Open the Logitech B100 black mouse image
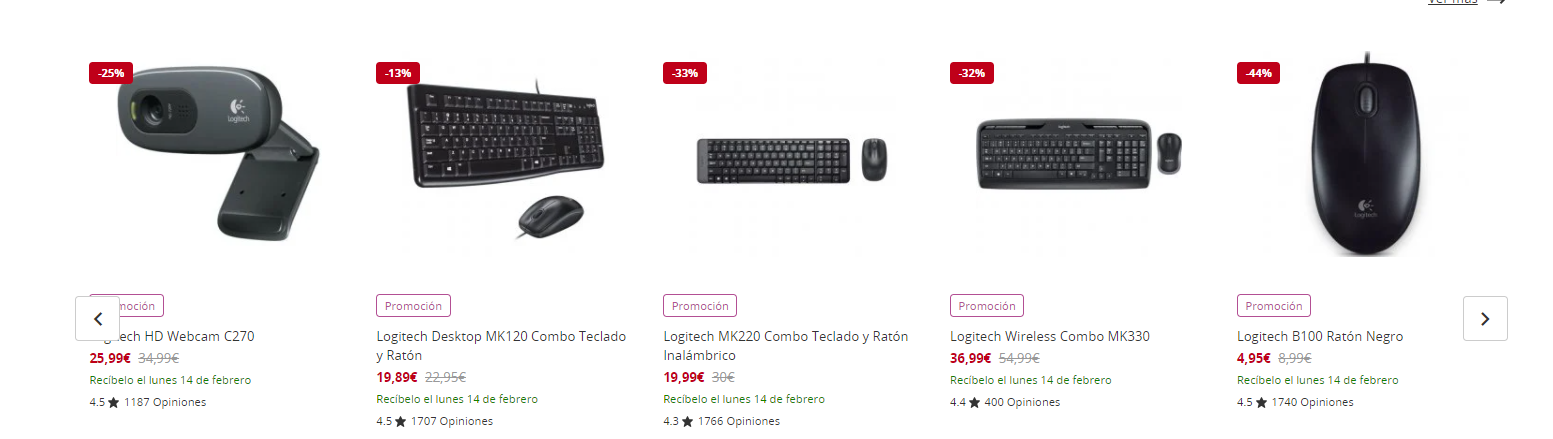Screen dimensions: 1553x439 pyautogui.click(x=1365, y=158)
